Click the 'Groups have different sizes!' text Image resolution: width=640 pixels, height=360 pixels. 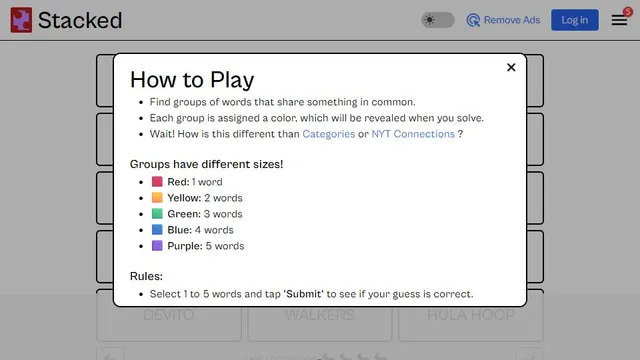tap(207, 164)
